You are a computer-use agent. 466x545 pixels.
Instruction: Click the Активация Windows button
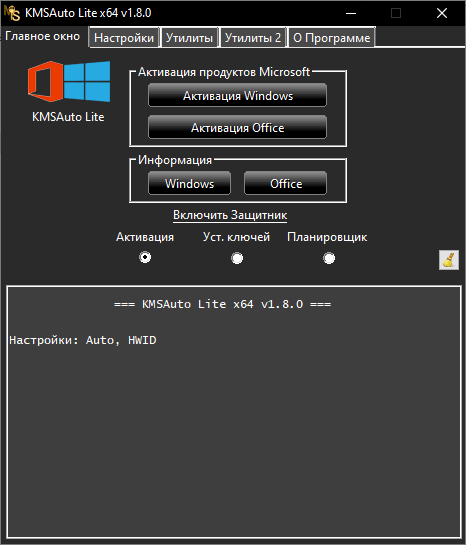click(x=237, y=95)
